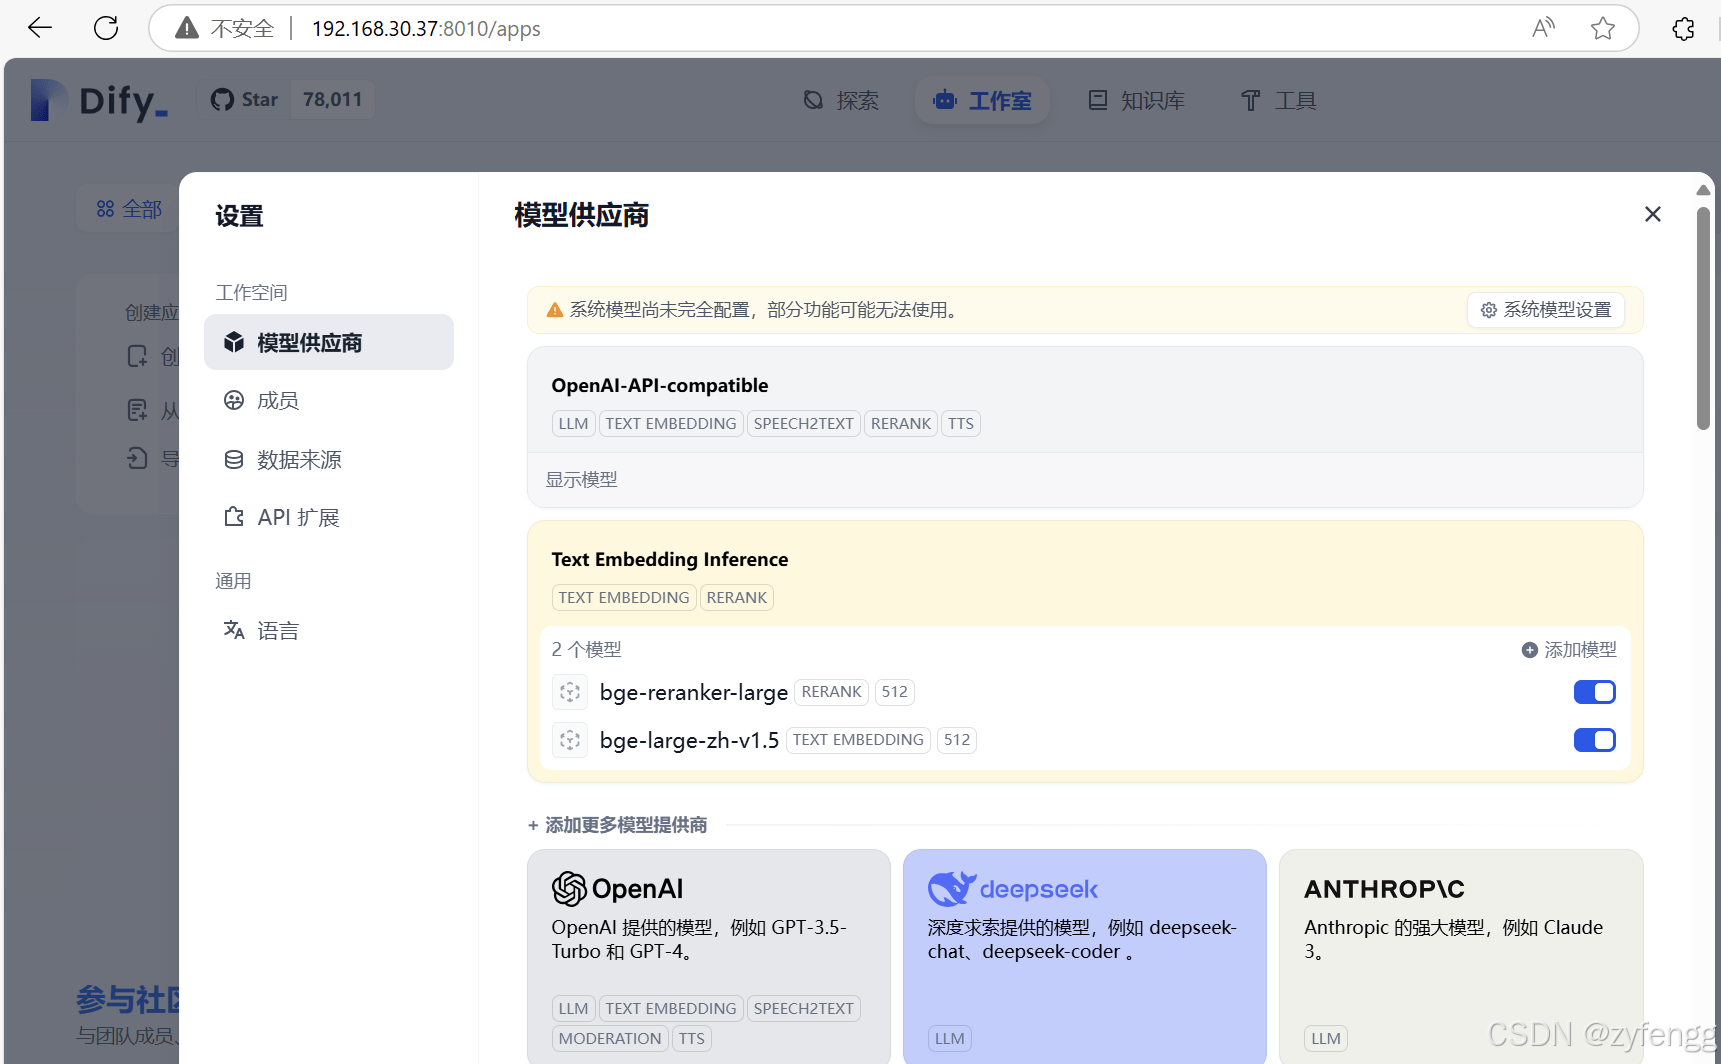The height and width of the screenshot is (1064, 1721).
Task: Click TTS tag under OpenAI-API-compatible
Action: tap(961, 424)
